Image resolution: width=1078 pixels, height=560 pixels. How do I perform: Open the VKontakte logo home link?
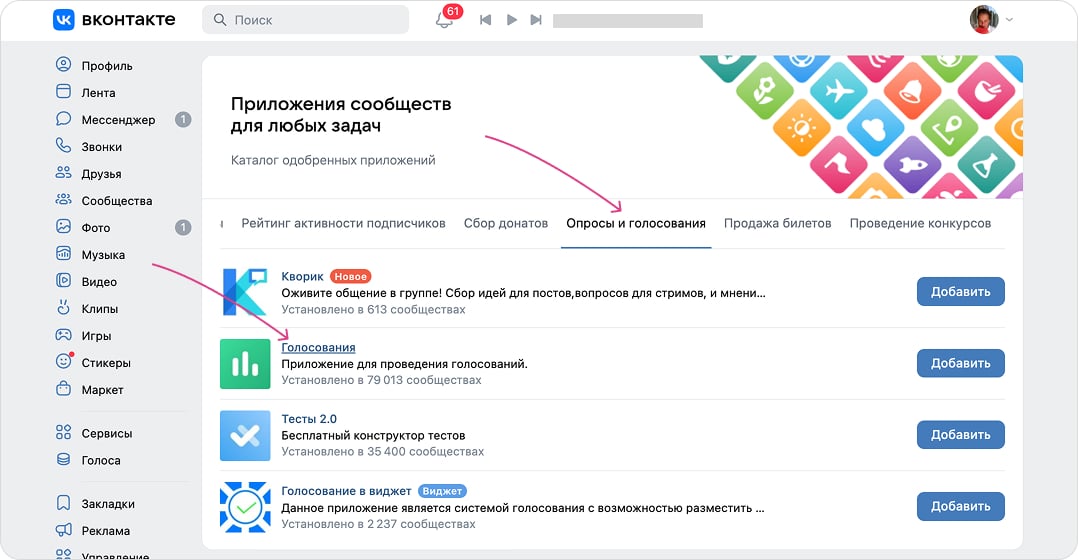click(x=114, y=19)
